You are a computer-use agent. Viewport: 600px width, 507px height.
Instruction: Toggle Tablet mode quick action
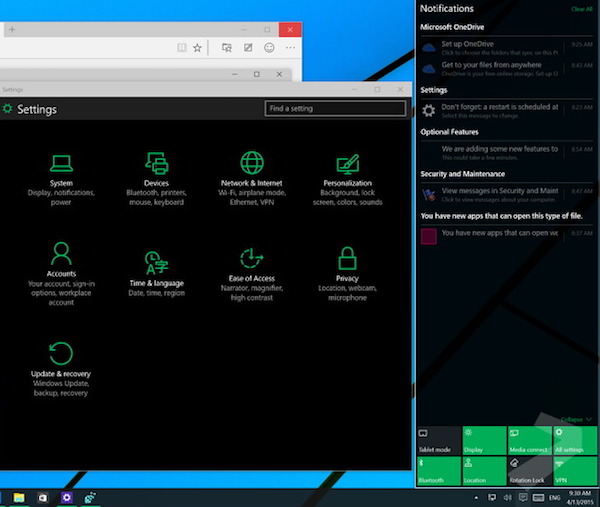coord(439,440)
